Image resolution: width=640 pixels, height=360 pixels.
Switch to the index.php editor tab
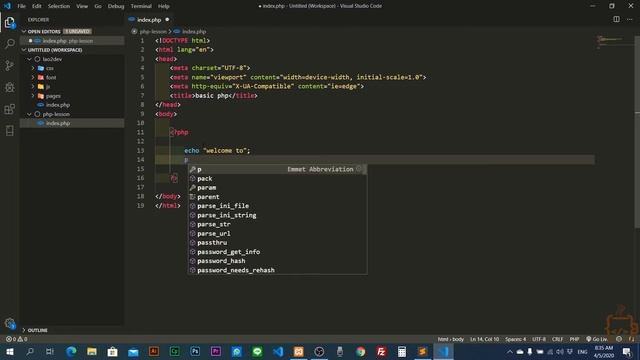coord(149,20)
